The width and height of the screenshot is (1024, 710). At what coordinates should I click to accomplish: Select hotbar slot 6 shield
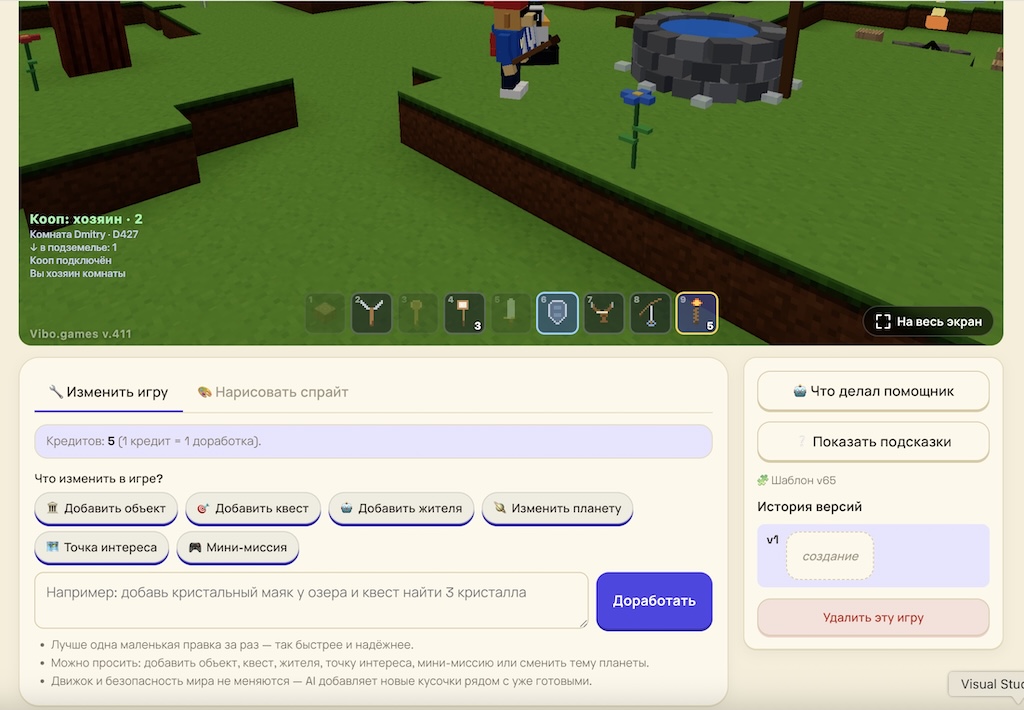coord(557,313)
